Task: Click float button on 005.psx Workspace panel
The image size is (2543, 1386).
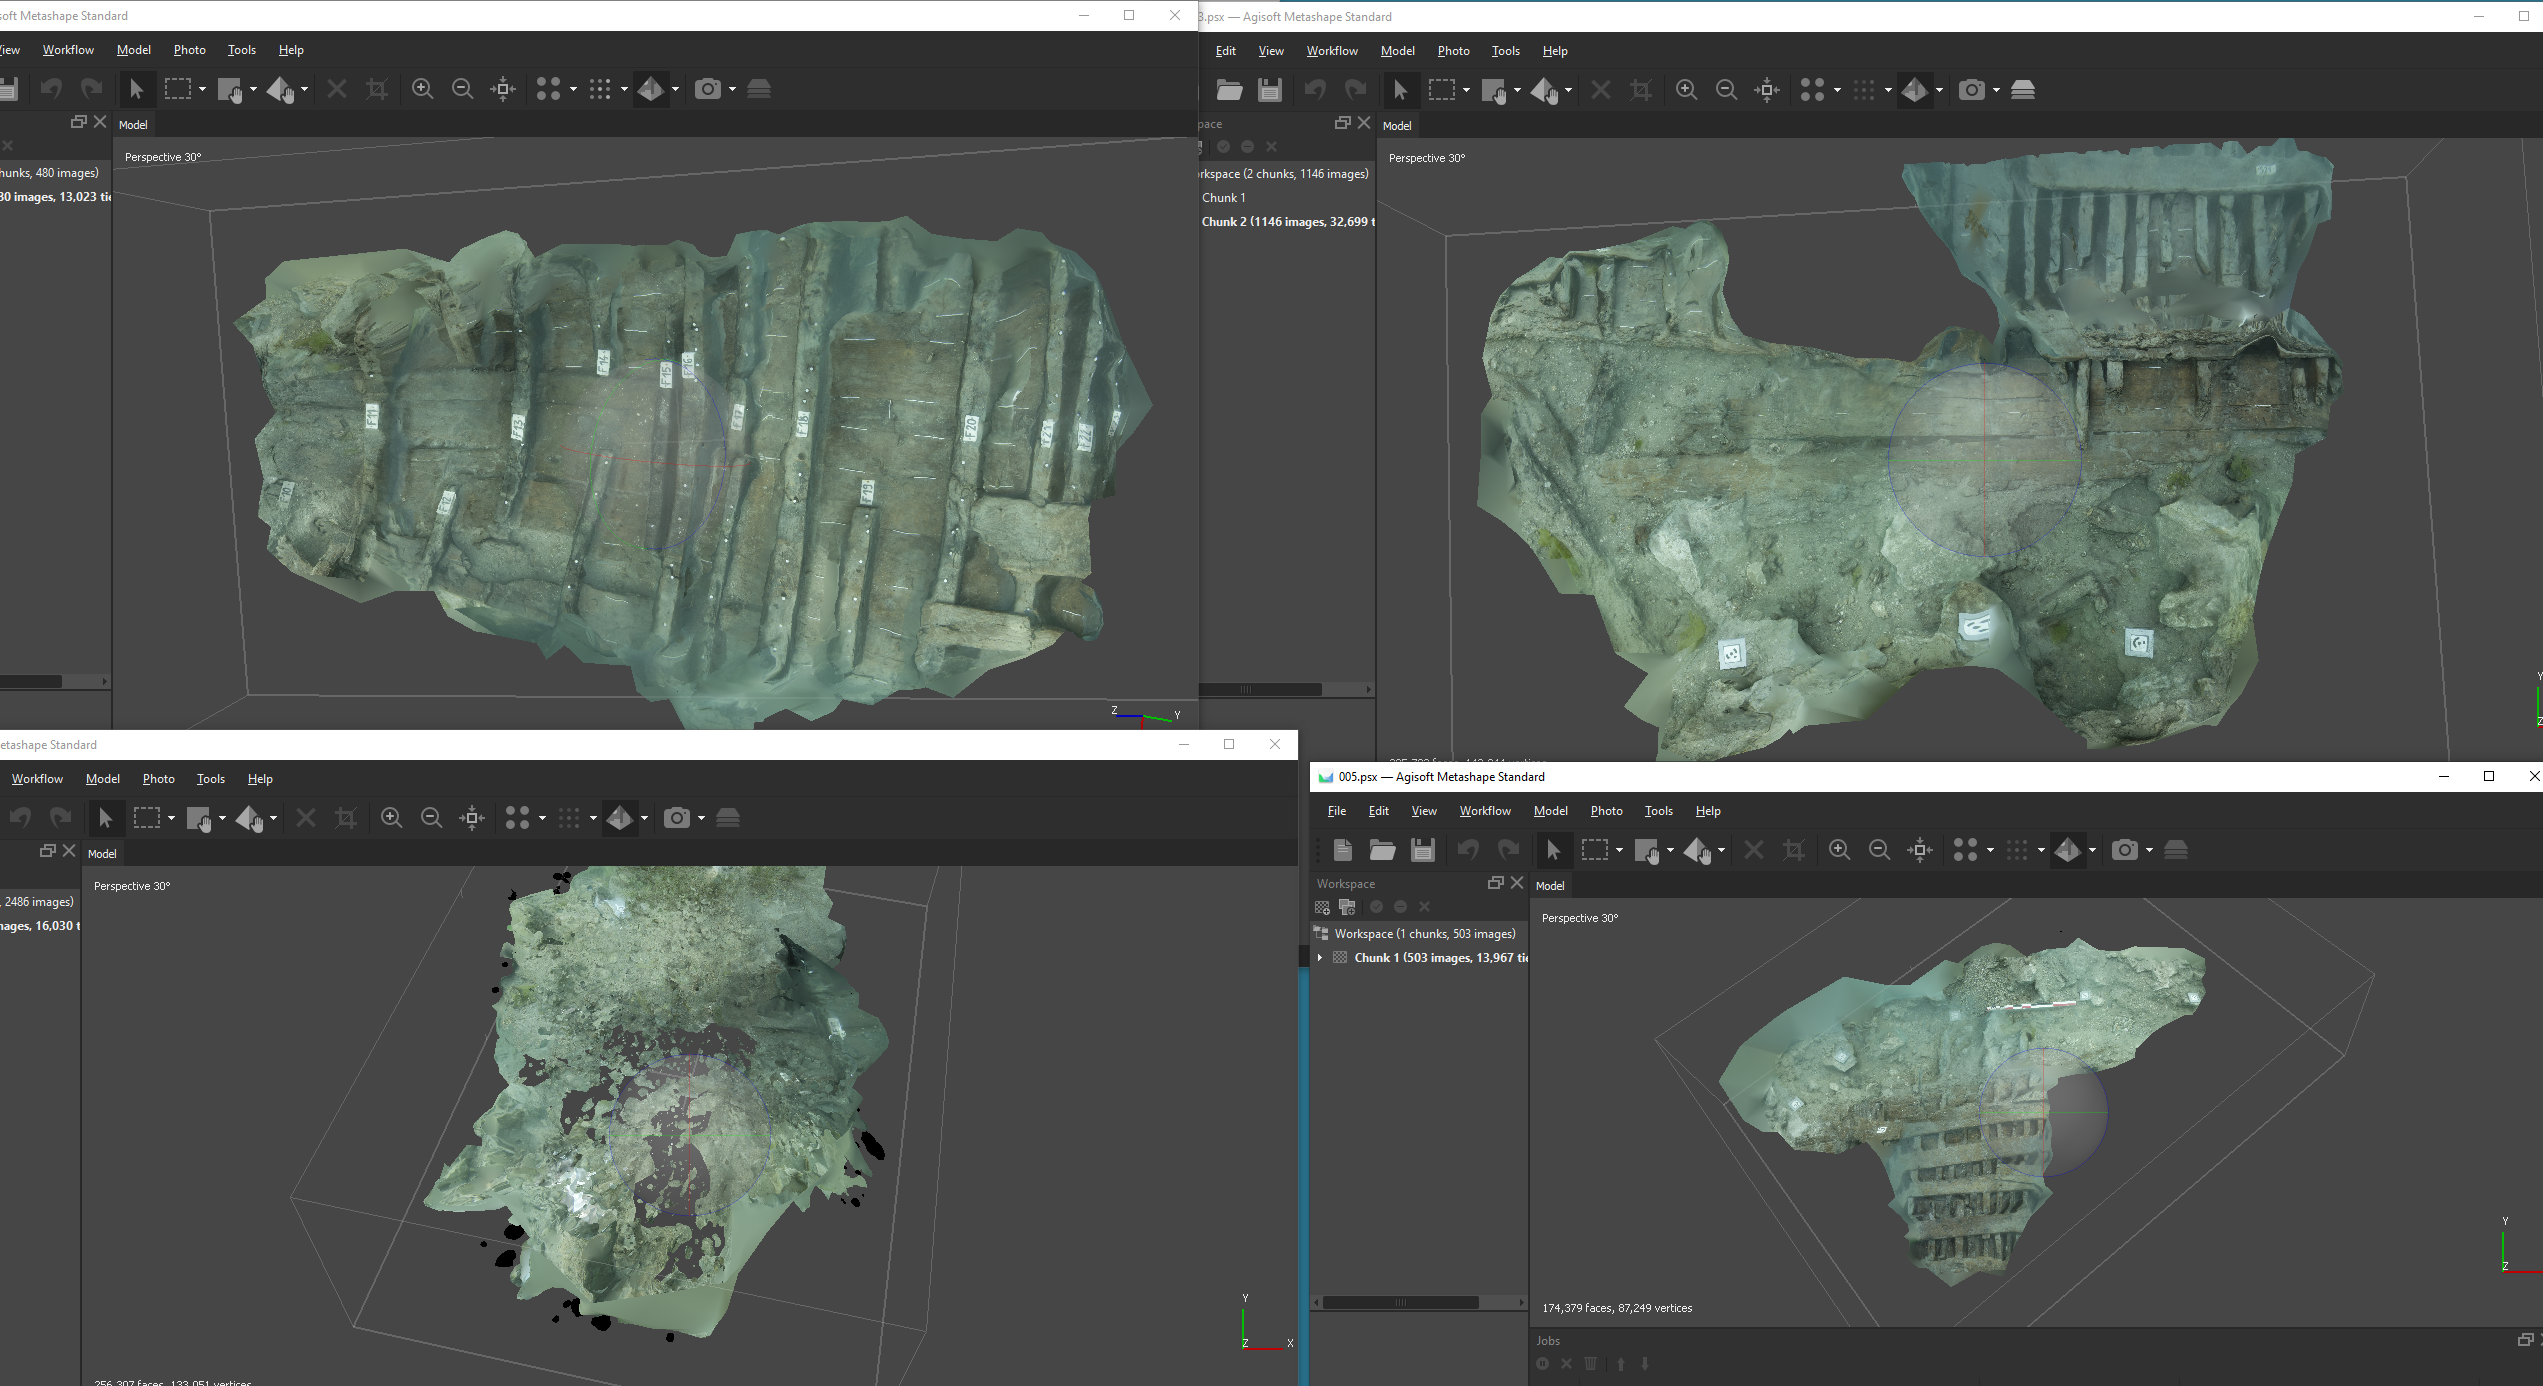Action: (x=1495, y=883)
